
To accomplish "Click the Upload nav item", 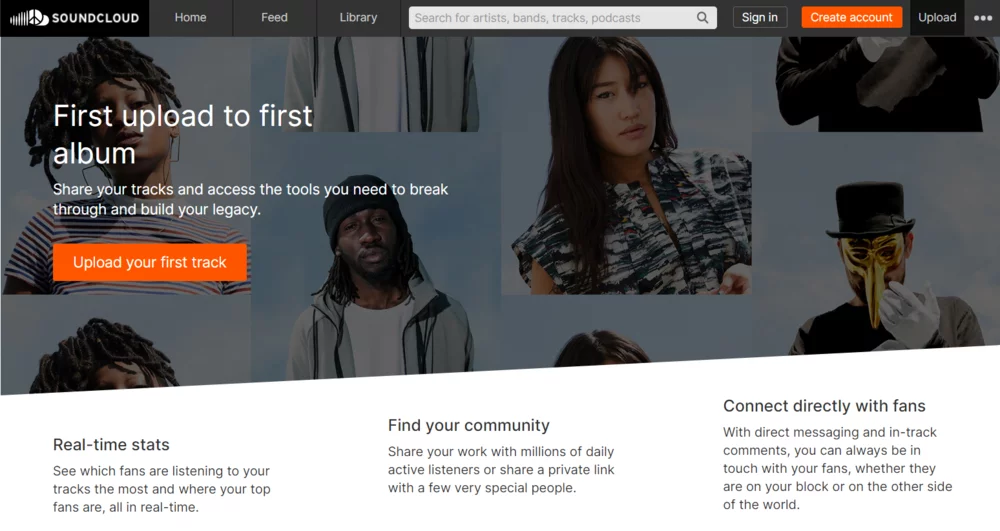I will [x=937, y=18].
